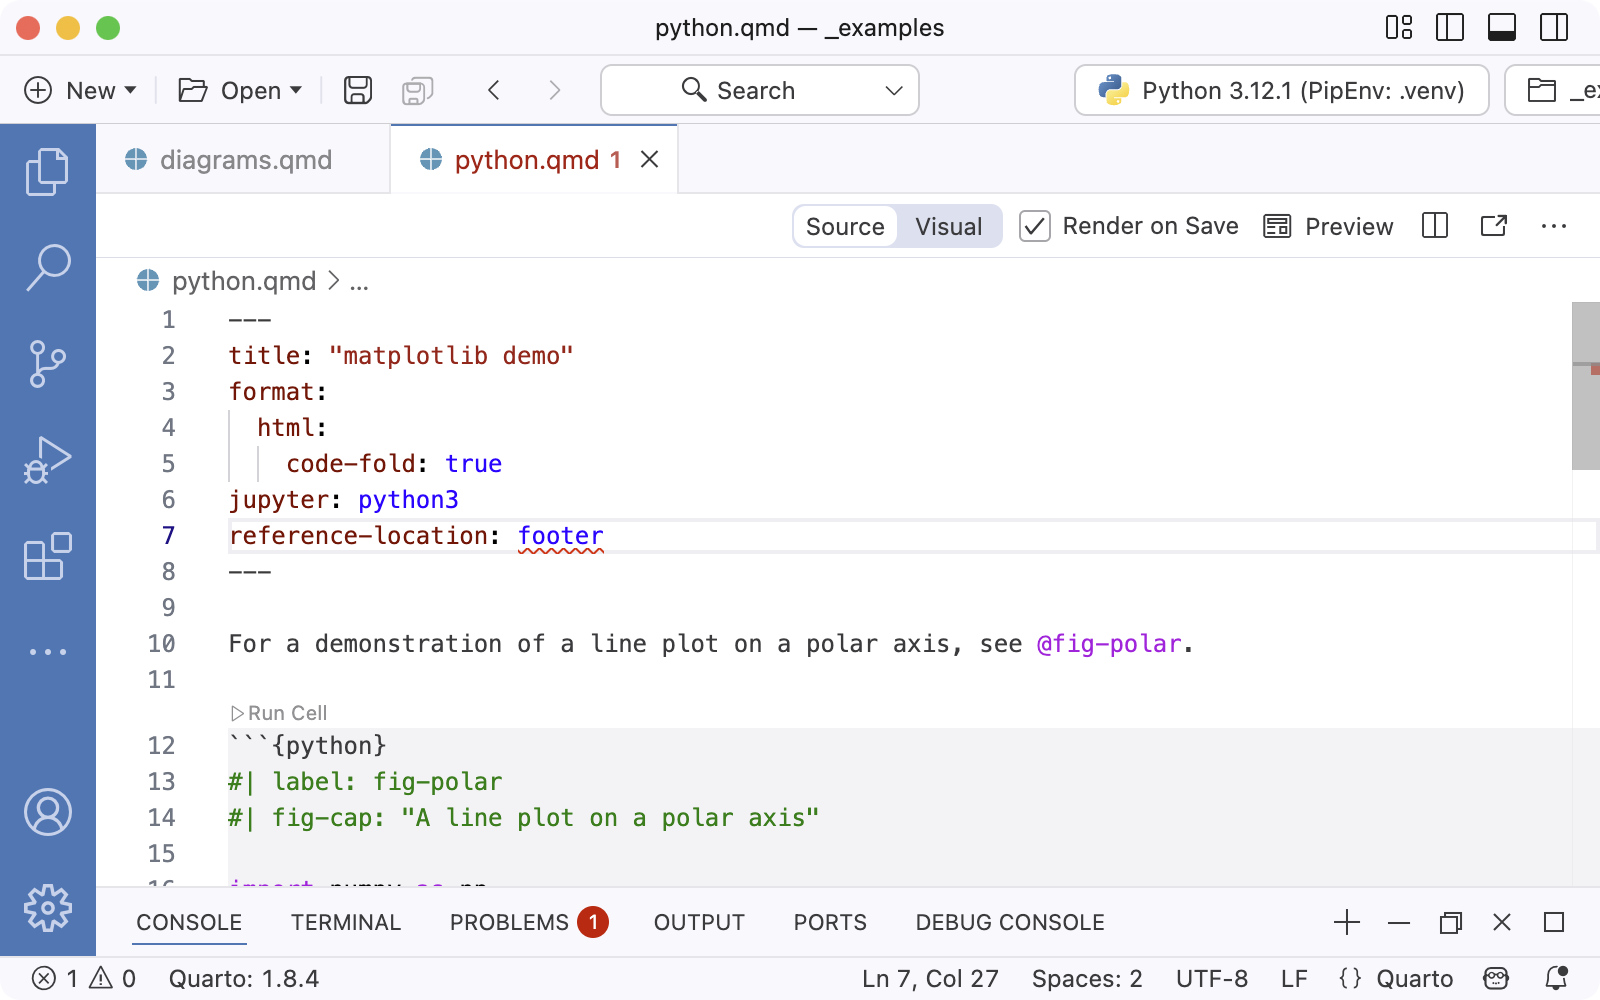Switch to the diagrams.qmd tab
The image size is (1600, 1000).
244,159
